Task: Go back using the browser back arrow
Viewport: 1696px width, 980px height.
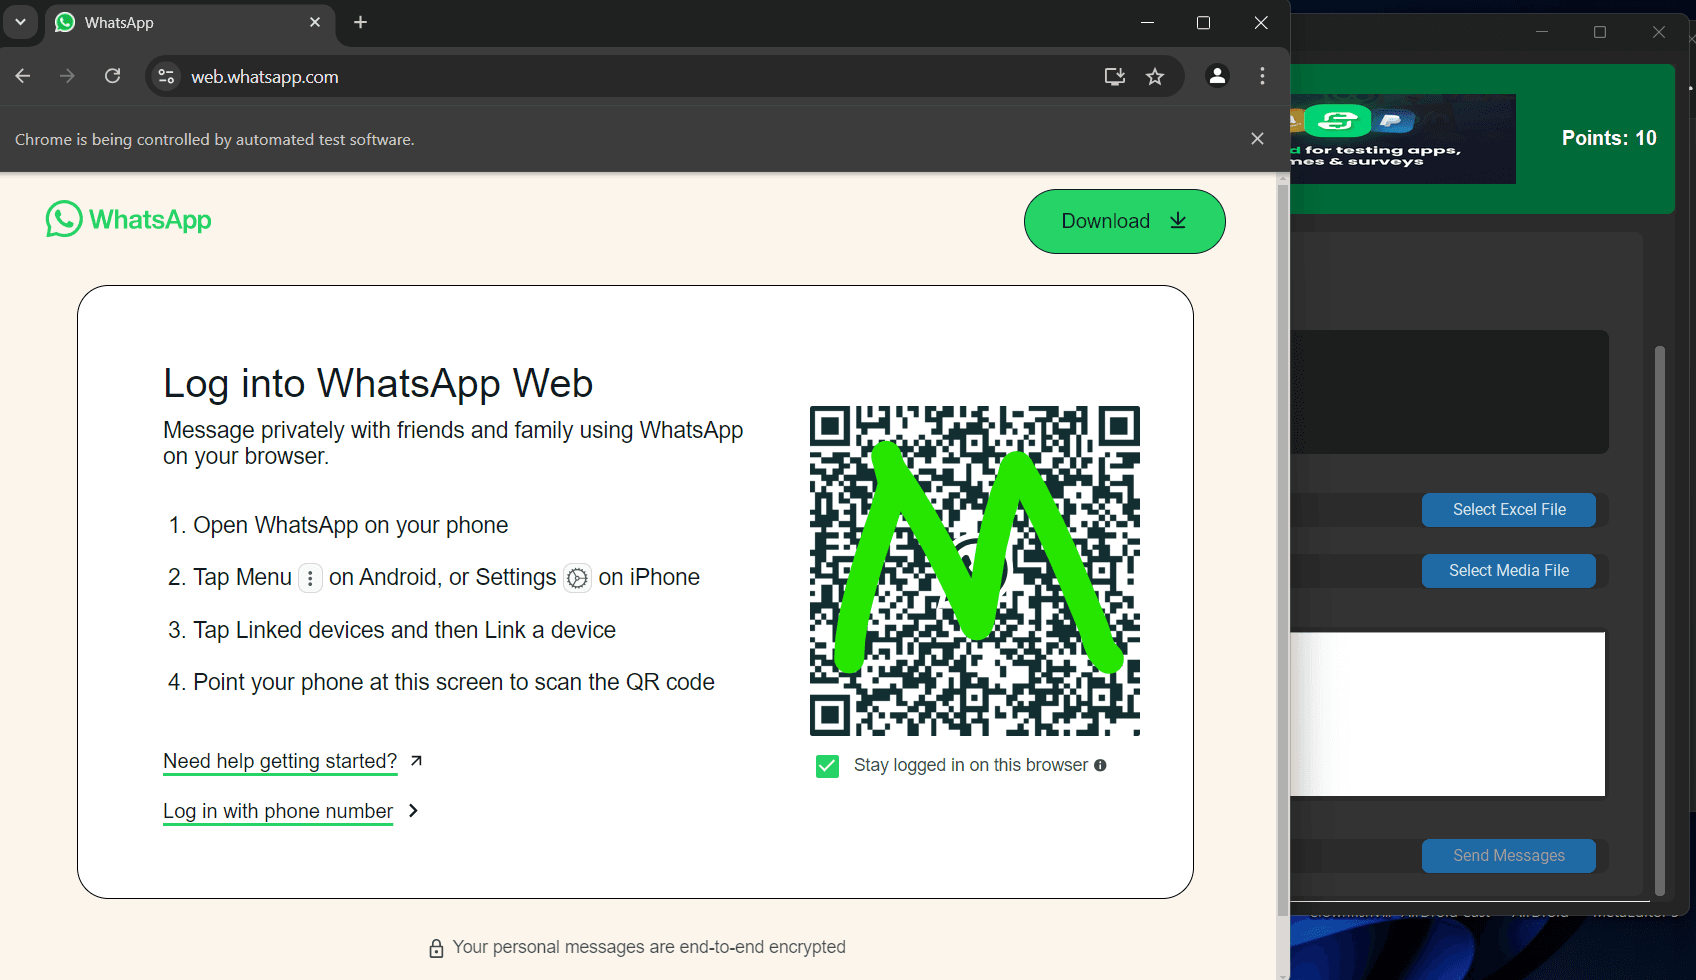Action: tap(23, 76)
